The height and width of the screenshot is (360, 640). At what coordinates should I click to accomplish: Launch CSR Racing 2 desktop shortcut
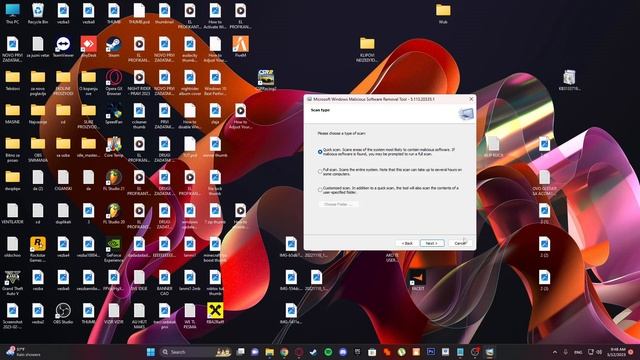coord(266,80)
